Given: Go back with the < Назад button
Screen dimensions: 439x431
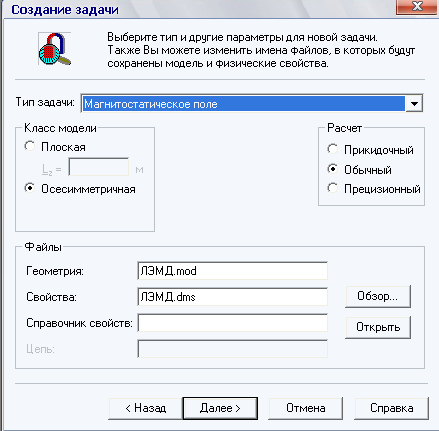Looking at the screenshot, I should [145, 408].
